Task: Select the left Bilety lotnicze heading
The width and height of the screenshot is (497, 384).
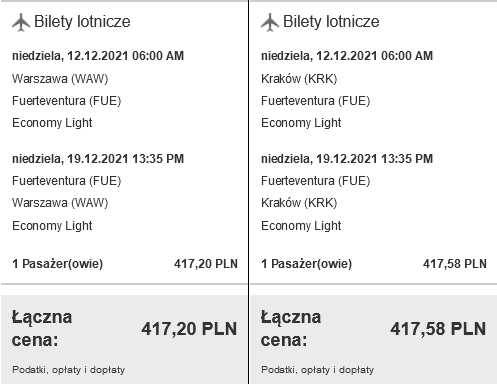Action: [x=82, y=22]
